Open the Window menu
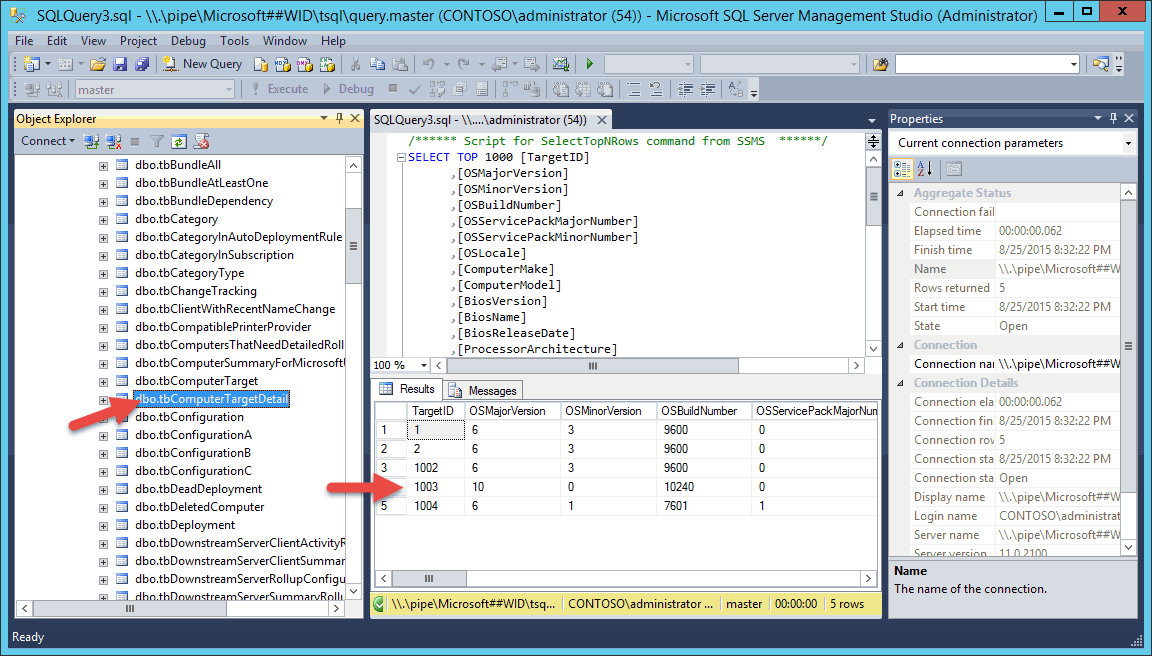The width and height of the screenshot is (1152, 656). pos(284,41)
